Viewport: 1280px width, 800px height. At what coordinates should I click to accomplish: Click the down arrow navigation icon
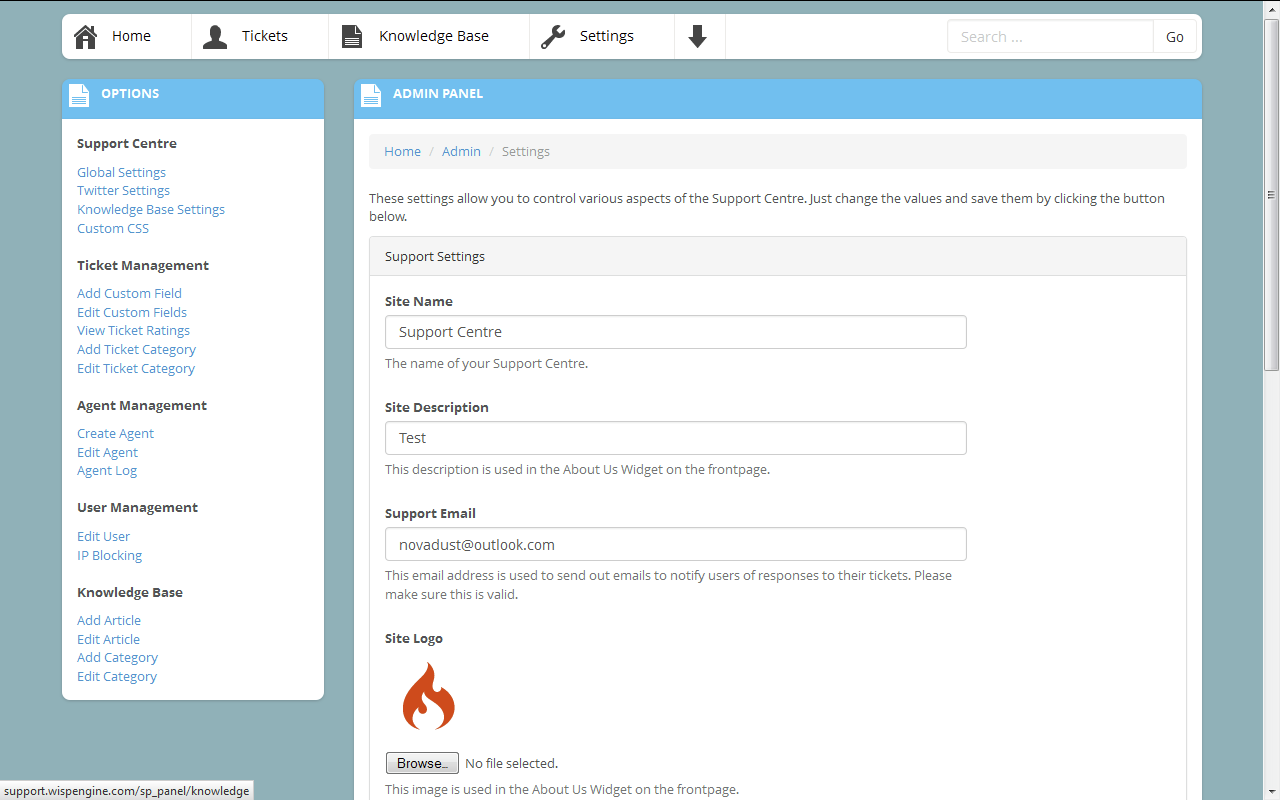pyautogui.click(x=698, y=37)
